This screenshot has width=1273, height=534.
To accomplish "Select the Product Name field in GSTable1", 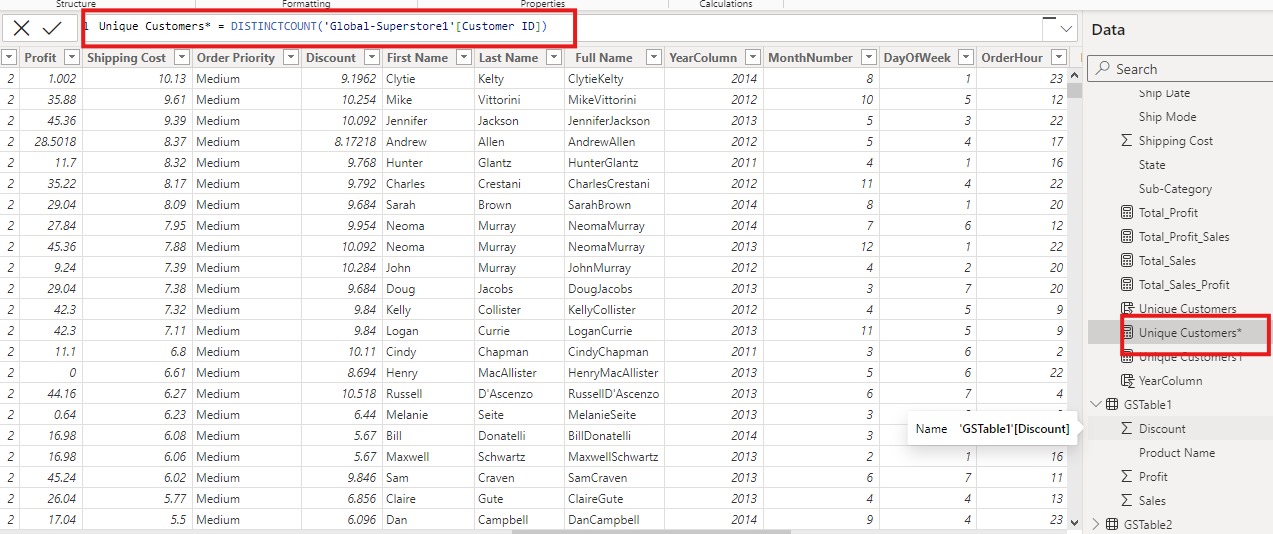I will coord(1176,453).
